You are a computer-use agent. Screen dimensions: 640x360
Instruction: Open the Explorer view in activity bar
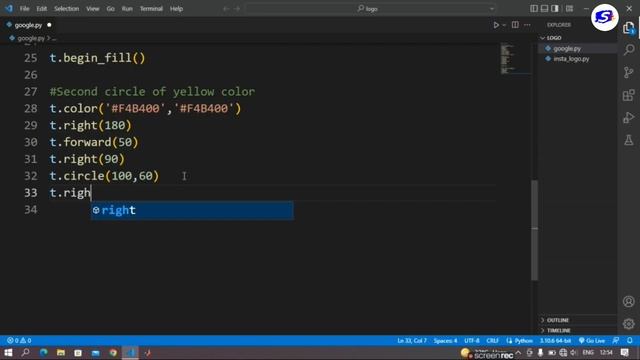629,28
